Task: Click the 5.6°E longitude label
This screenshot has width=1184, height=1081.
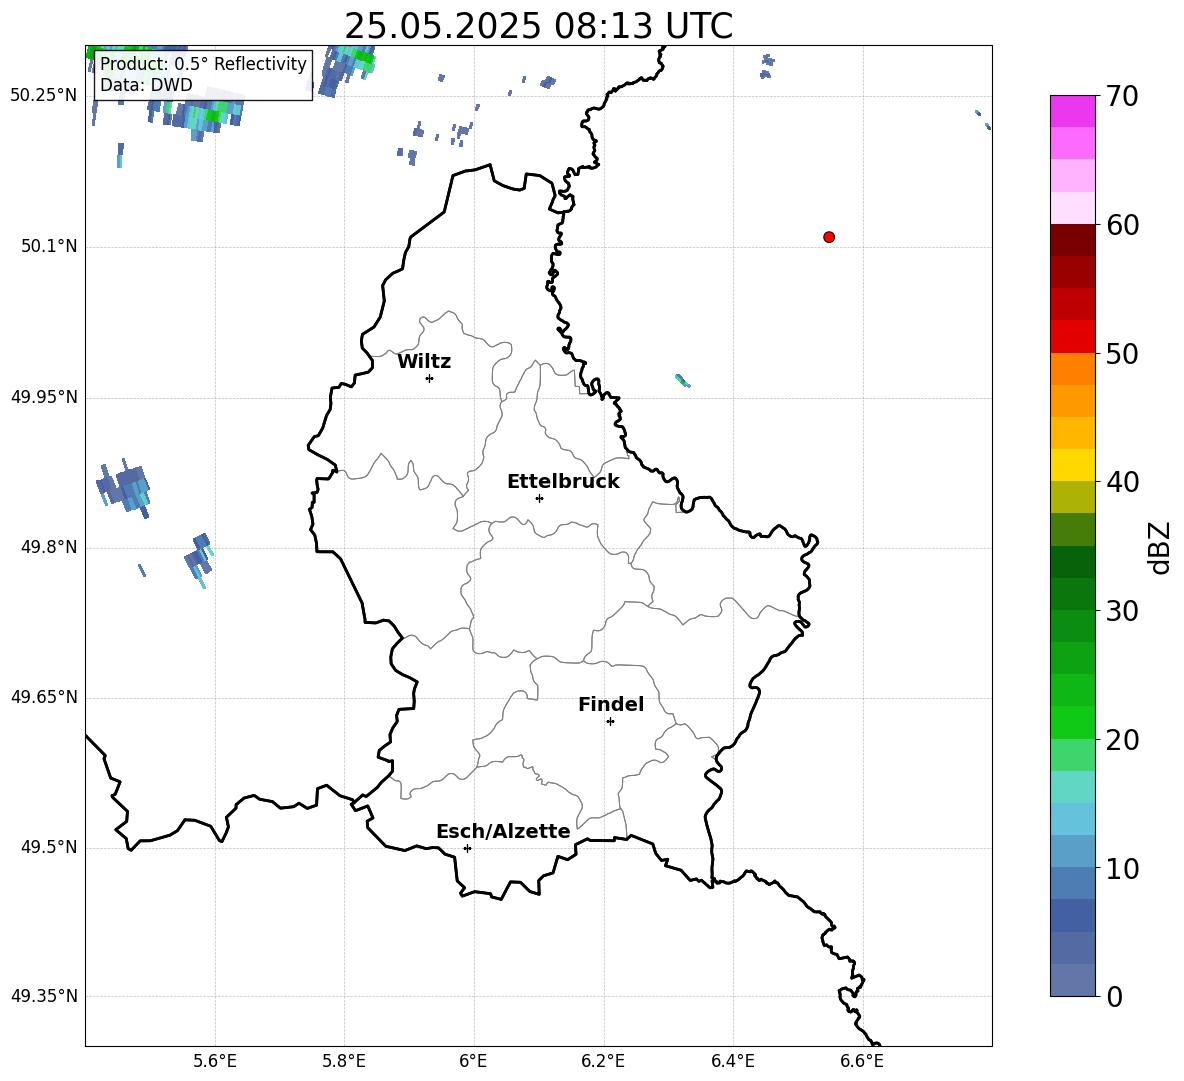Action: point(215,1061)
